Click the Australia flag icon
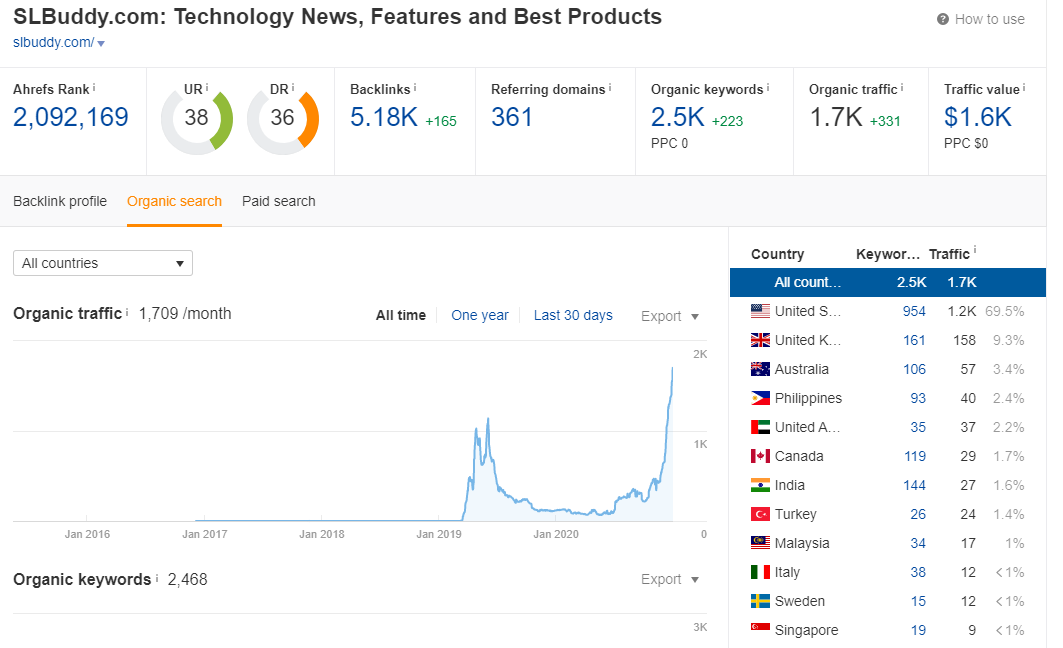 pos(760,369)
